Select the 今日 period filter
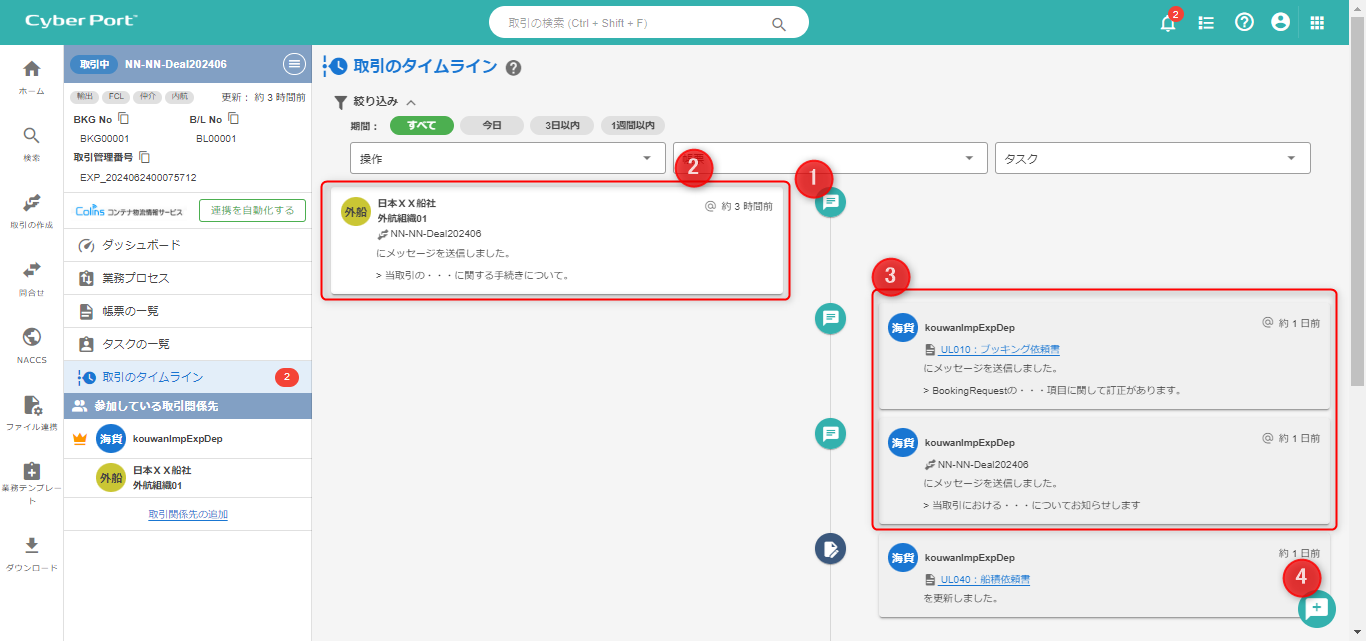The width and height of the screenshot is (1366, 641). point(492,126)
